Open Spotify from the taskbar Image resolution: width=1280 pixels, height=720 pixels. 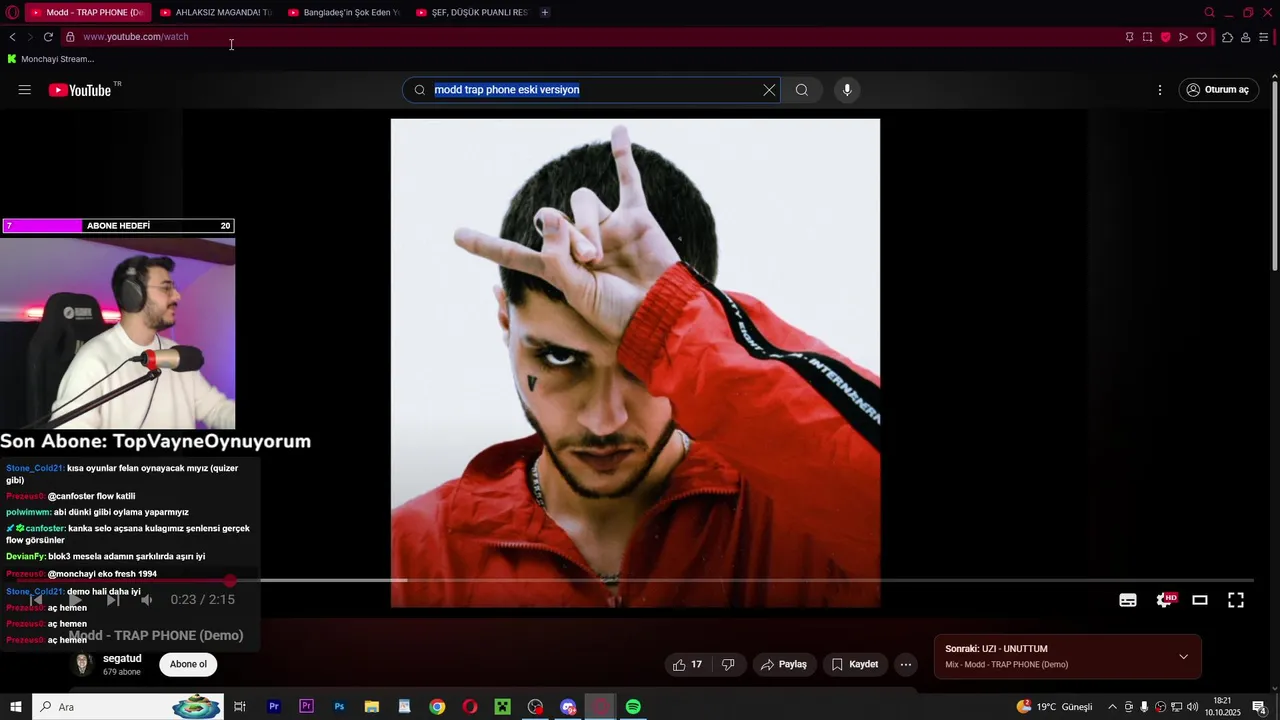click(x=633, y=707)
